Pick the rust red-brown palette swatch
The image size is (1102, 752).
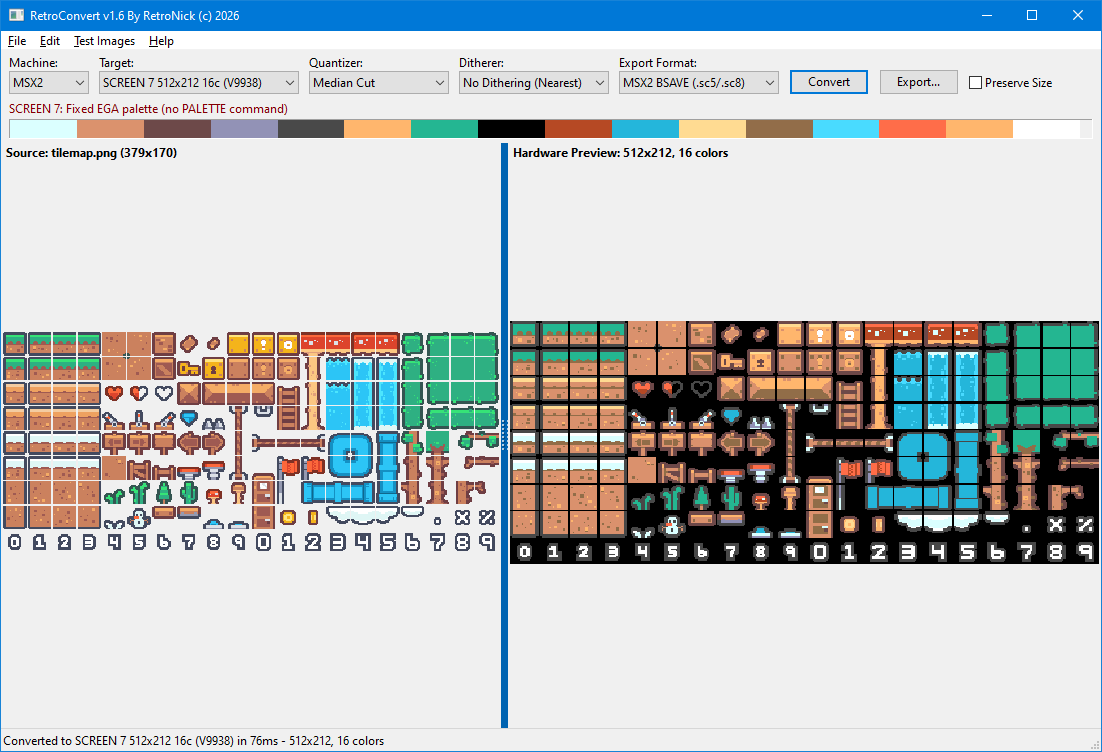coord(578,129)
